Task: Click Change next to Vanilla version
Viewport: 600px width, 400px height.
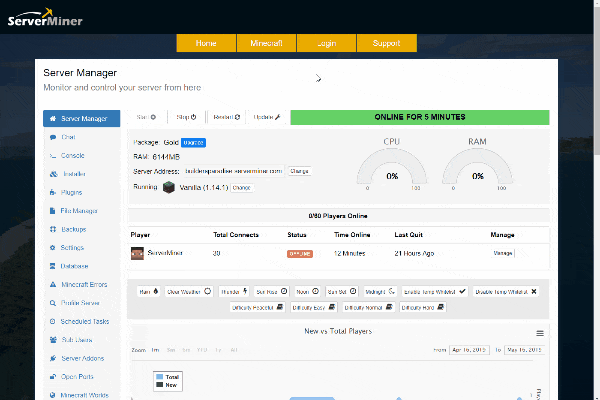Action: pos(241,188)
